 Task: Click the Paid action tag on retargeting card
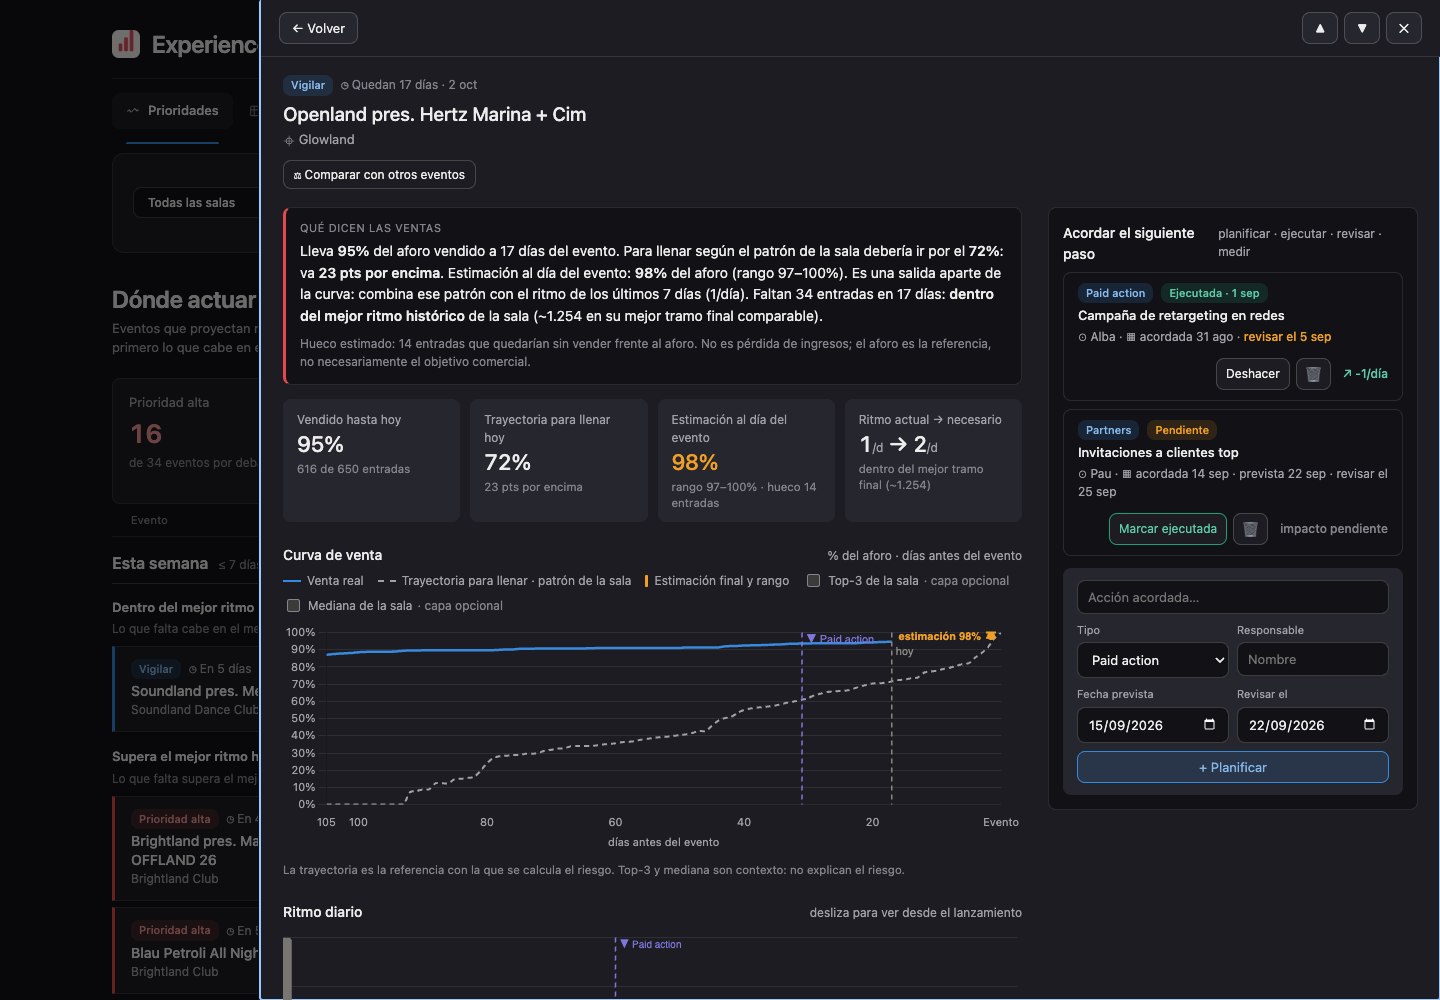point(1115,293)
